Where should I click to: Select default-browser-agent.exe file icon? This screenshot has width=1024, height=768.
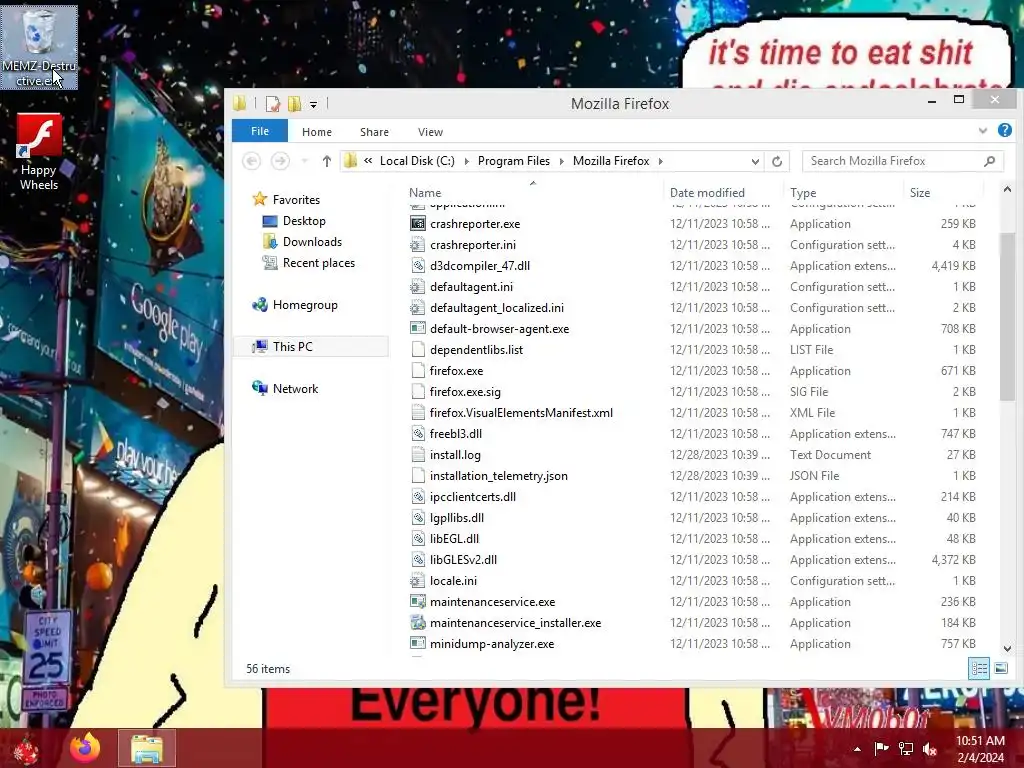click(418, 328)
